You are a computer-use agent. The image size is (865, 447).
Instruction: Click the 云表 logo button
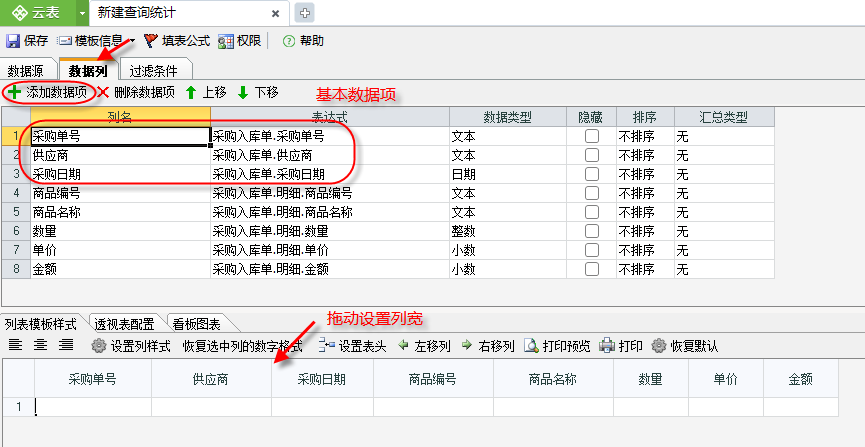click(x=36, y=13)
